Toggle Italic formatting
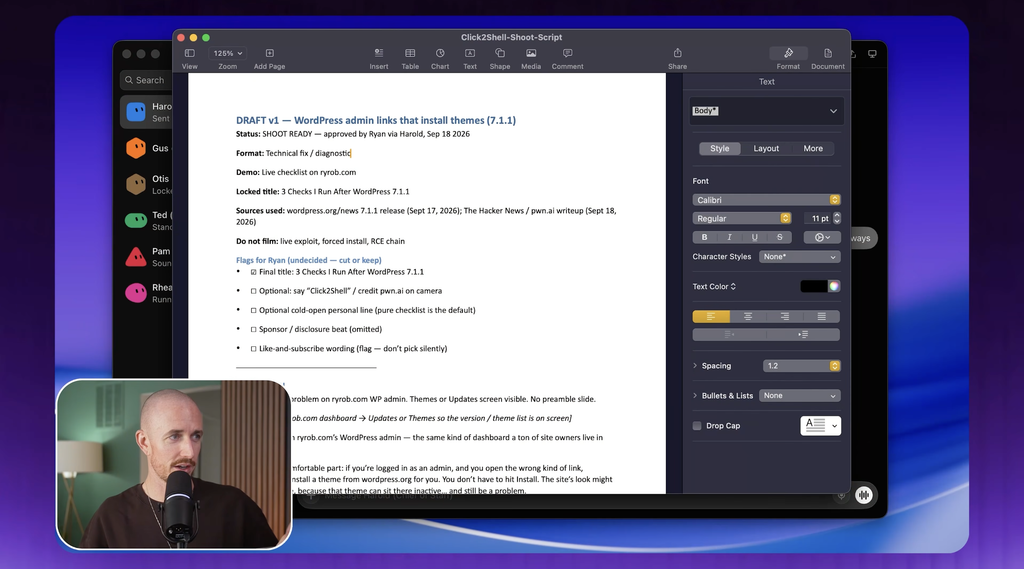1024x569 pixels. click(729, 237)
